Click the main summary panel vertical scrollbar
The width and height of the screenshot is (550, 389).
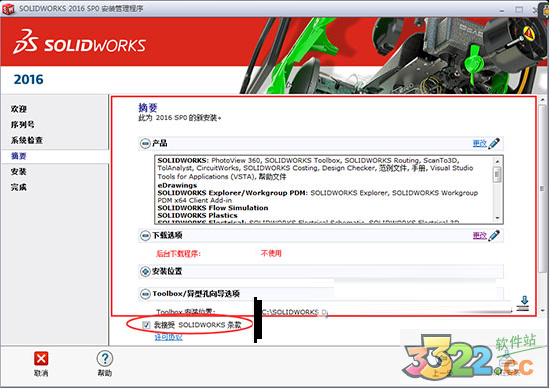click(542, 189)
